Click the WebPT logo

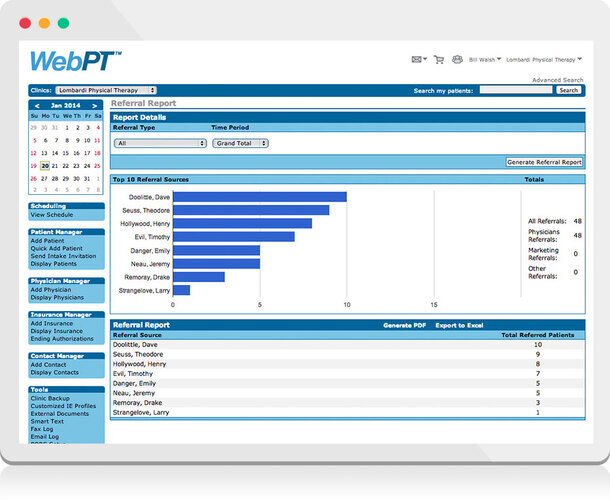point(75,60)
